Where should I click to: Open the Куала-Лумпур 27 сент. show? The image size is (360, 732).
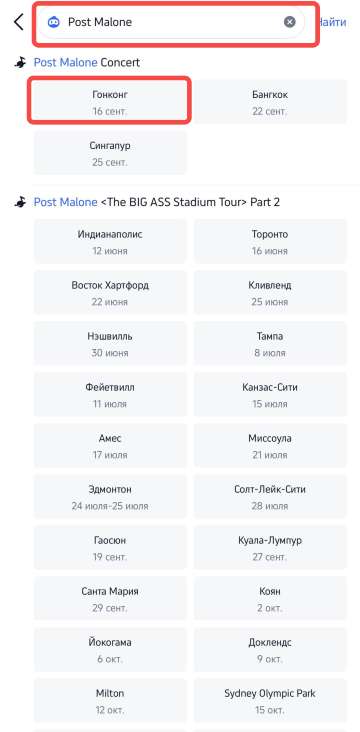(270, 548)
